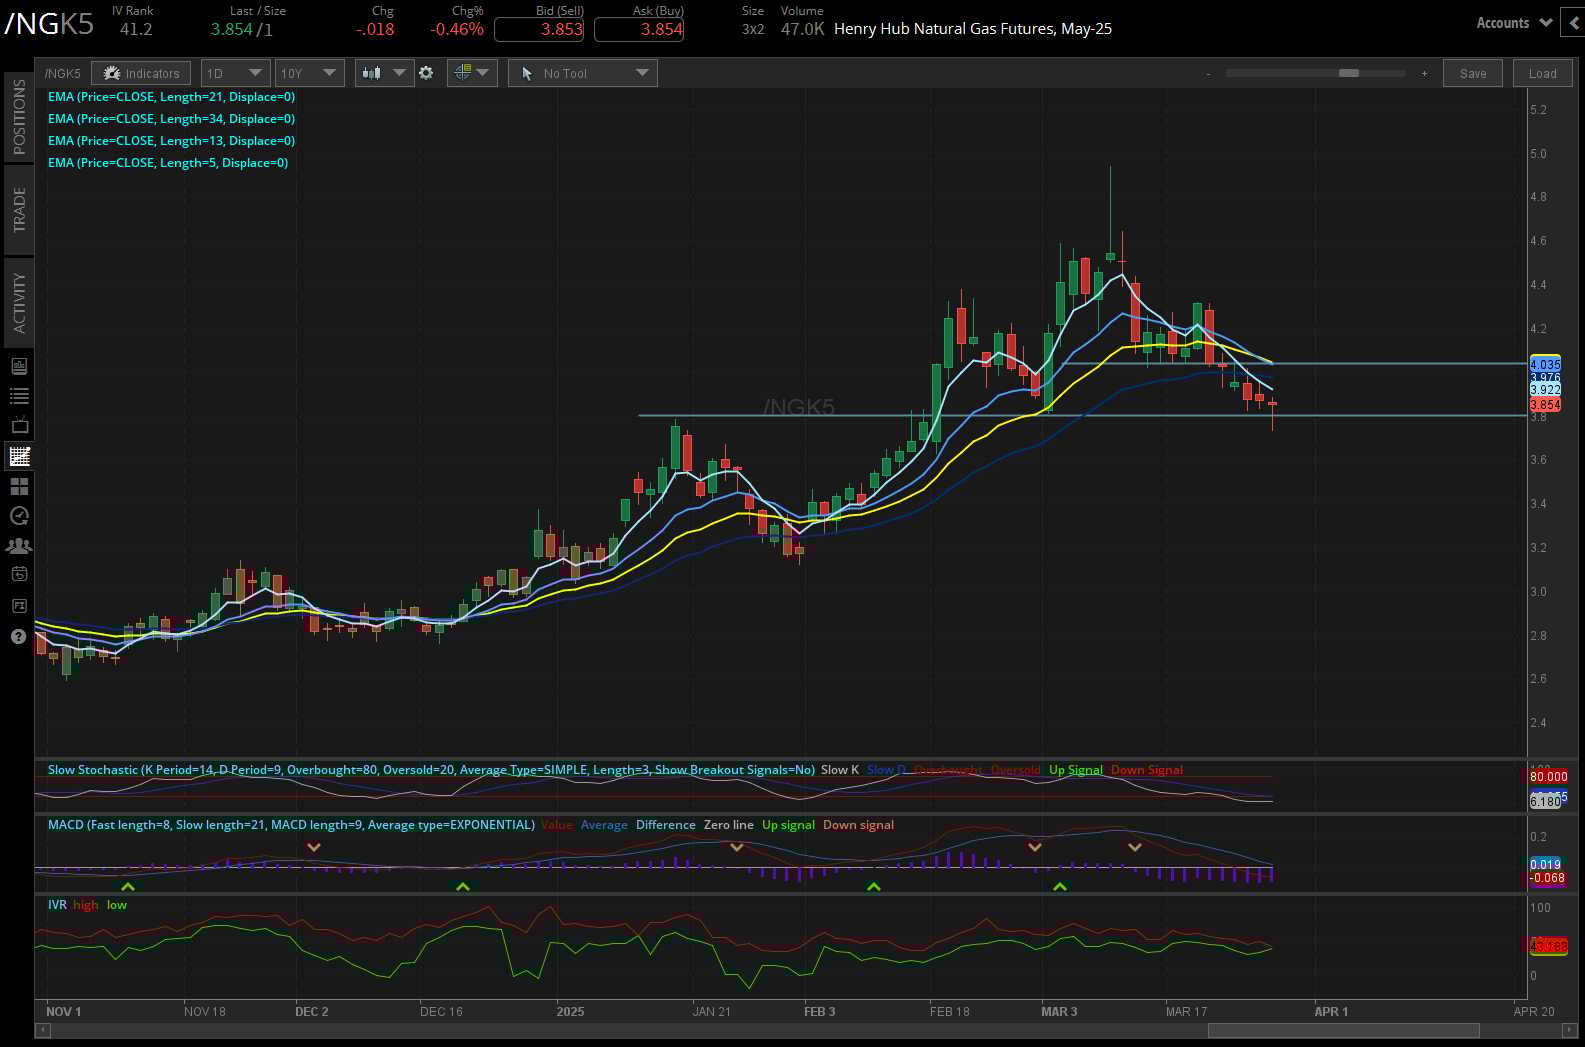Screen dimensions: 1585x1047
Task: Click the /NGK5 label in chart toolbar
Action: point(63,73)
